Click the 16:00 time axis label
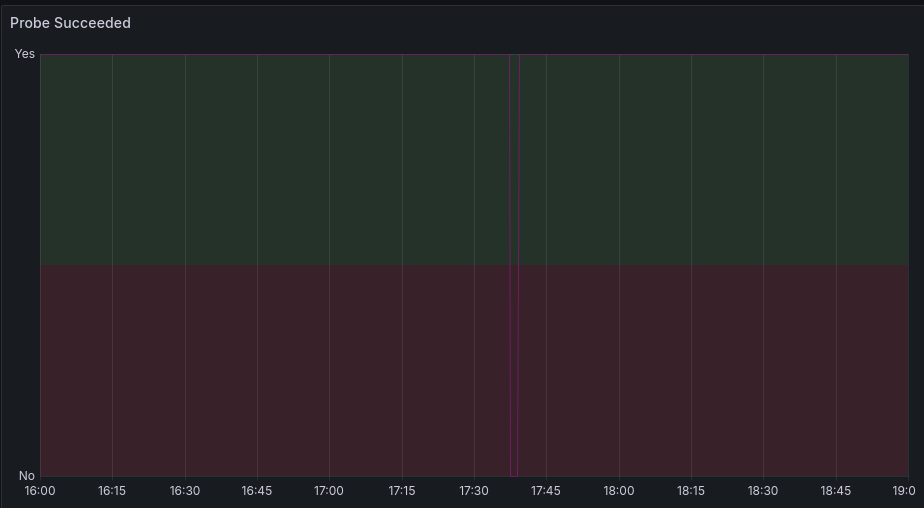 [x=40, y=491]
